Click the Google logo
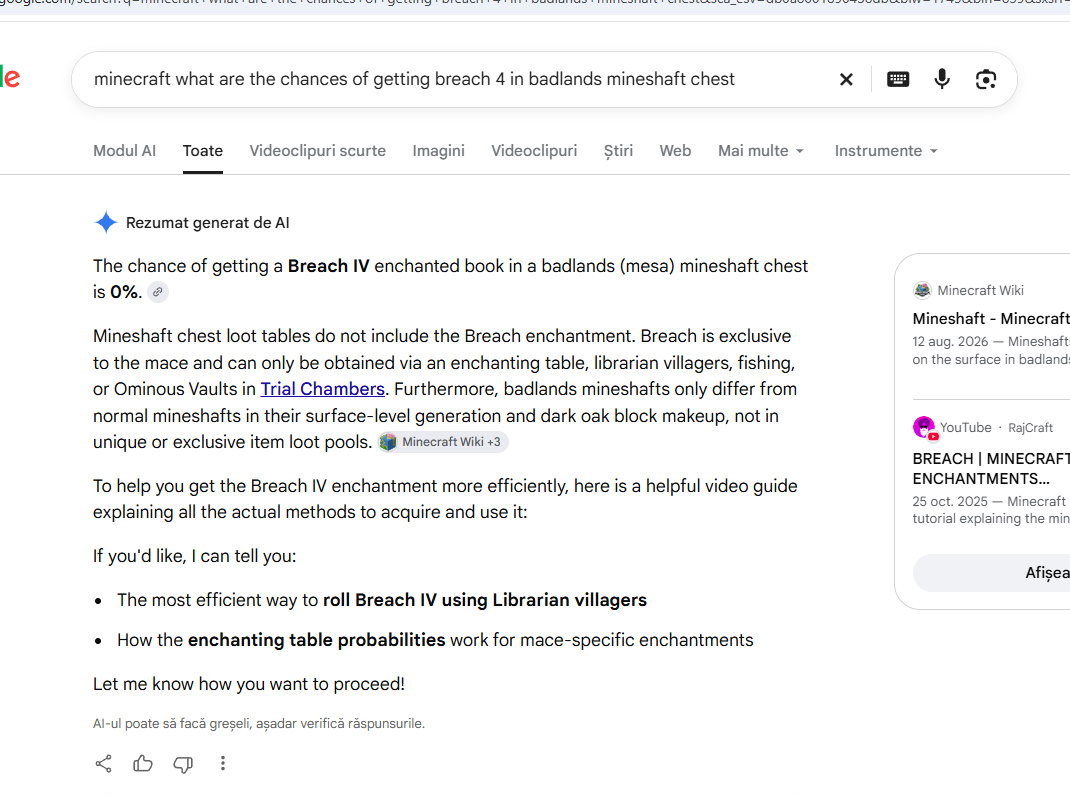This screenshot has height=798, width=1070. [x=10, y=77]
